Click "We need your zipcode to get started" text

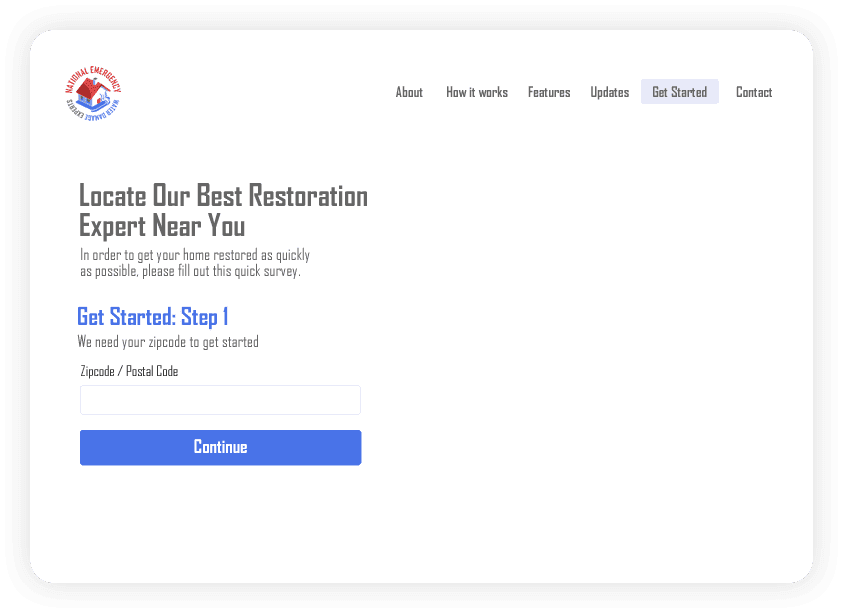click(x=168, y=342)
